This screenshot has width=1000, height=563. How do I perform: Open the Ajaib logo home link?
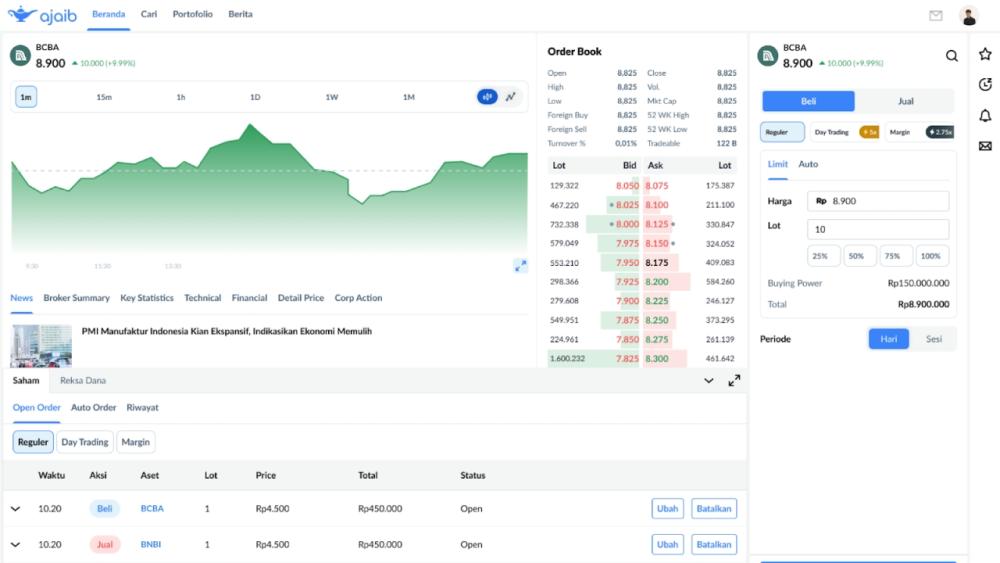coord(42,14)
